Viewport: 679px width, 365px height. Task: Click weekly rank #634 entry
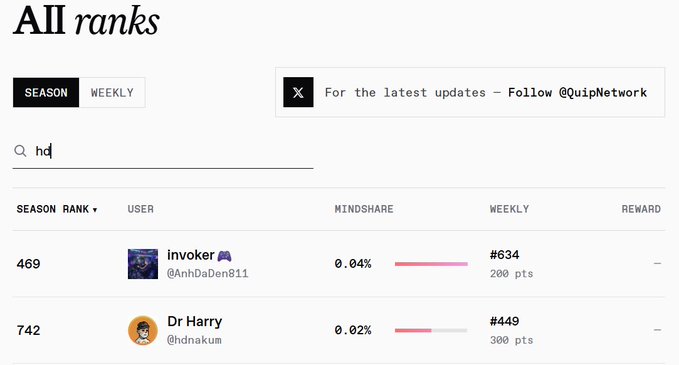click(504, 255)
